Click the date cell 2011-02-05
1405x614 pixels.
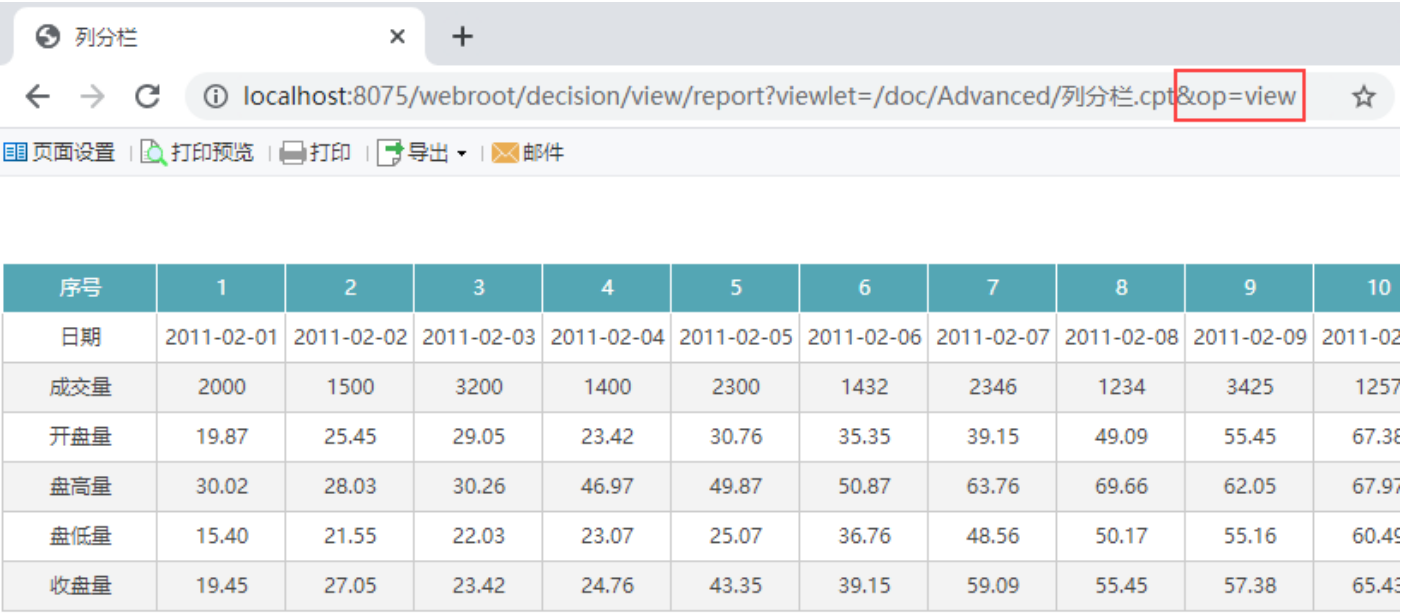coord(736,337)
